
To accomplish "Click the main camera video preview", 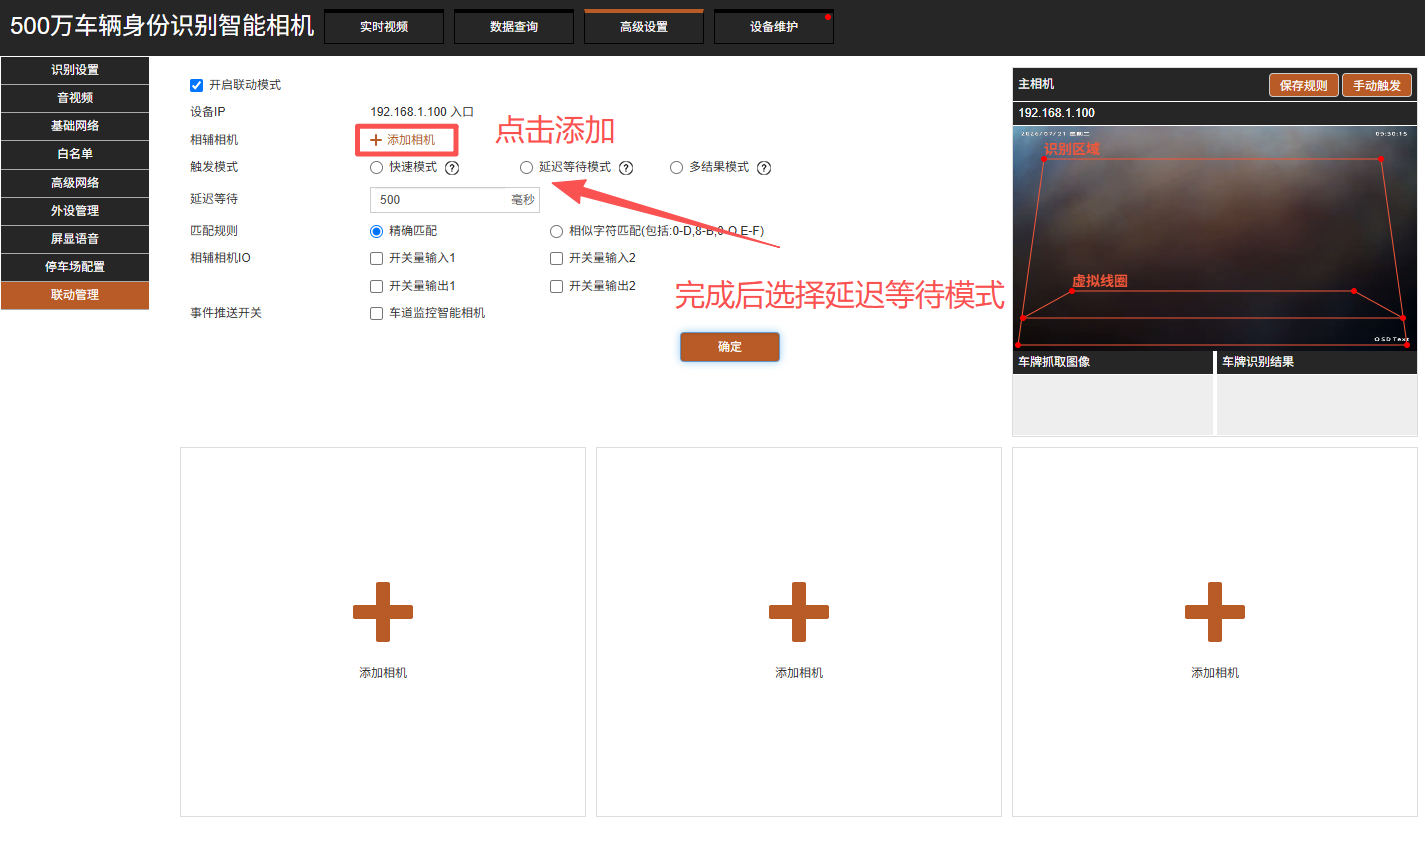I will point(1215,237).
